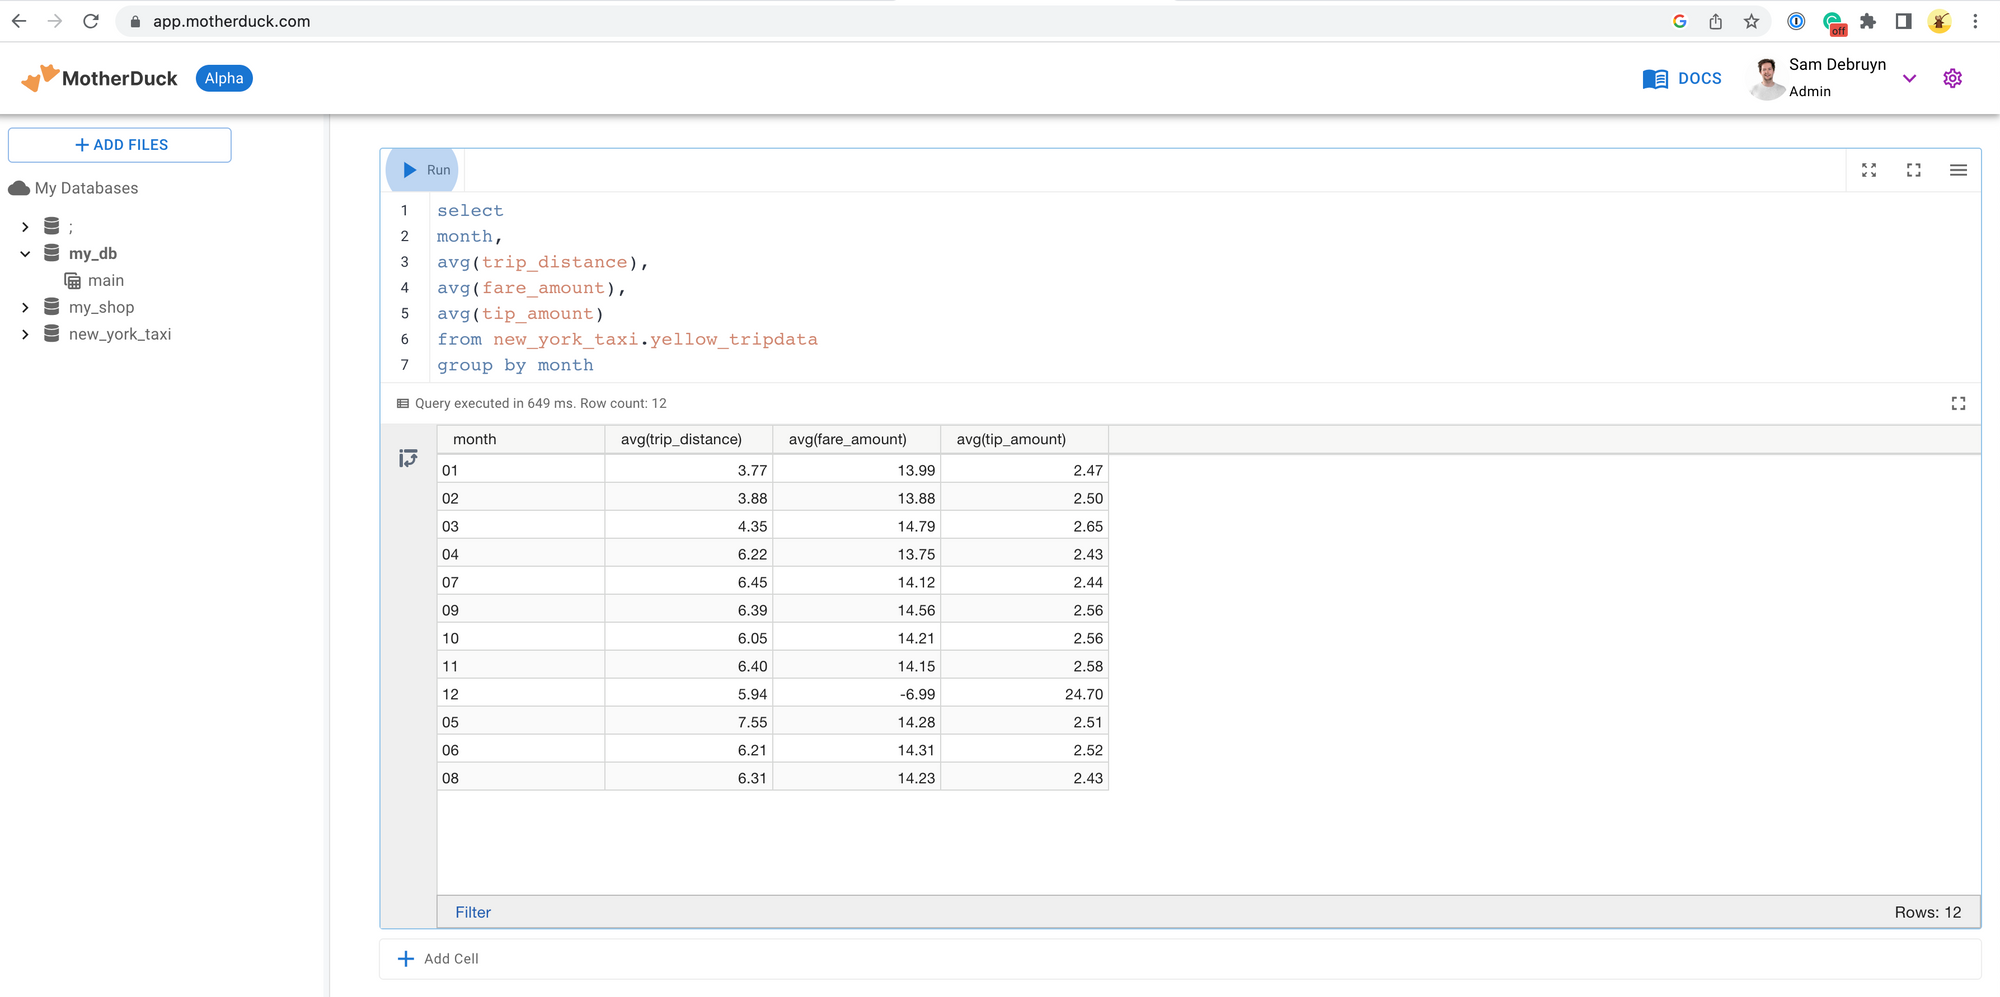Reload the page in browser
The image size is (2000, 997).
91,21
